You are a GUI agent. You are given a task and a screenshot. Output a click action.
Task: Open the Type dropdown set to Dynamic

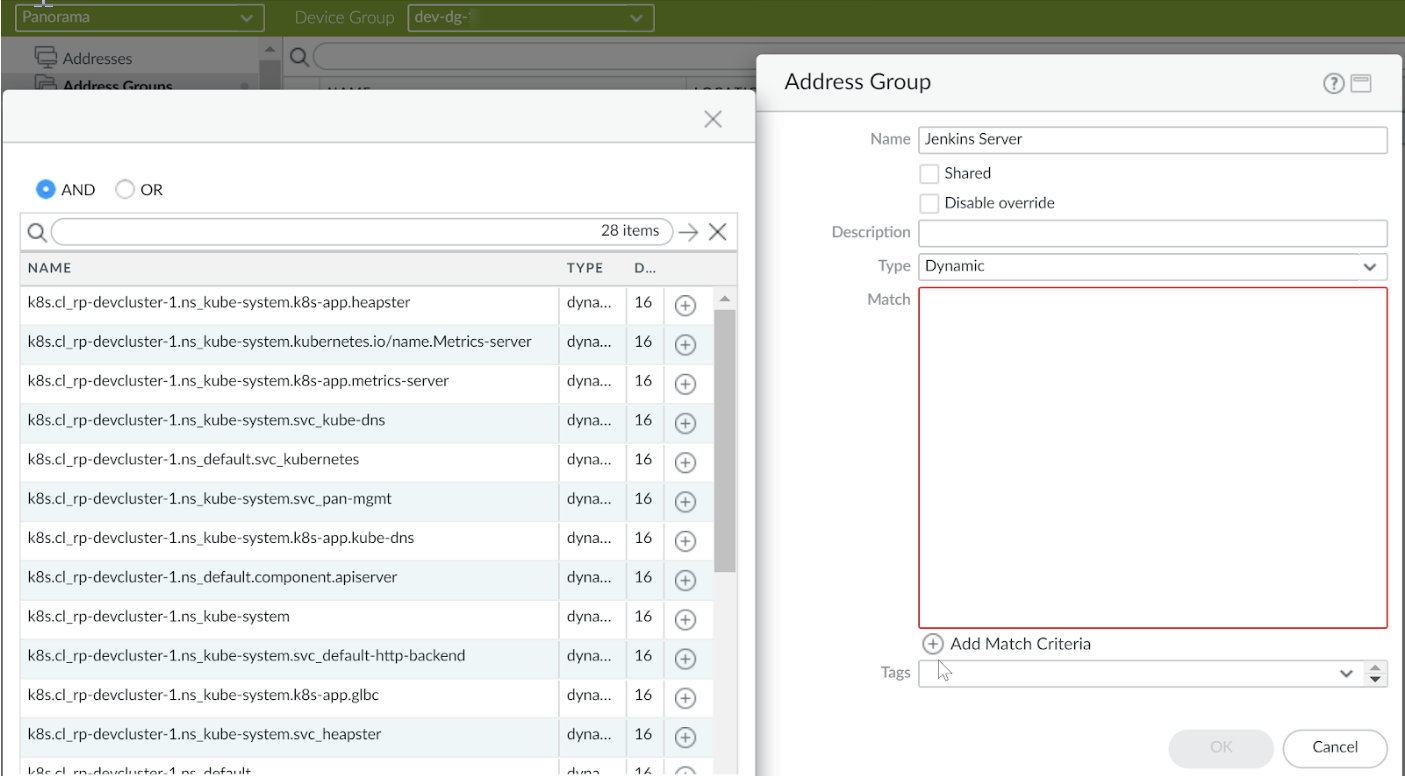[x=1152, y=267]
